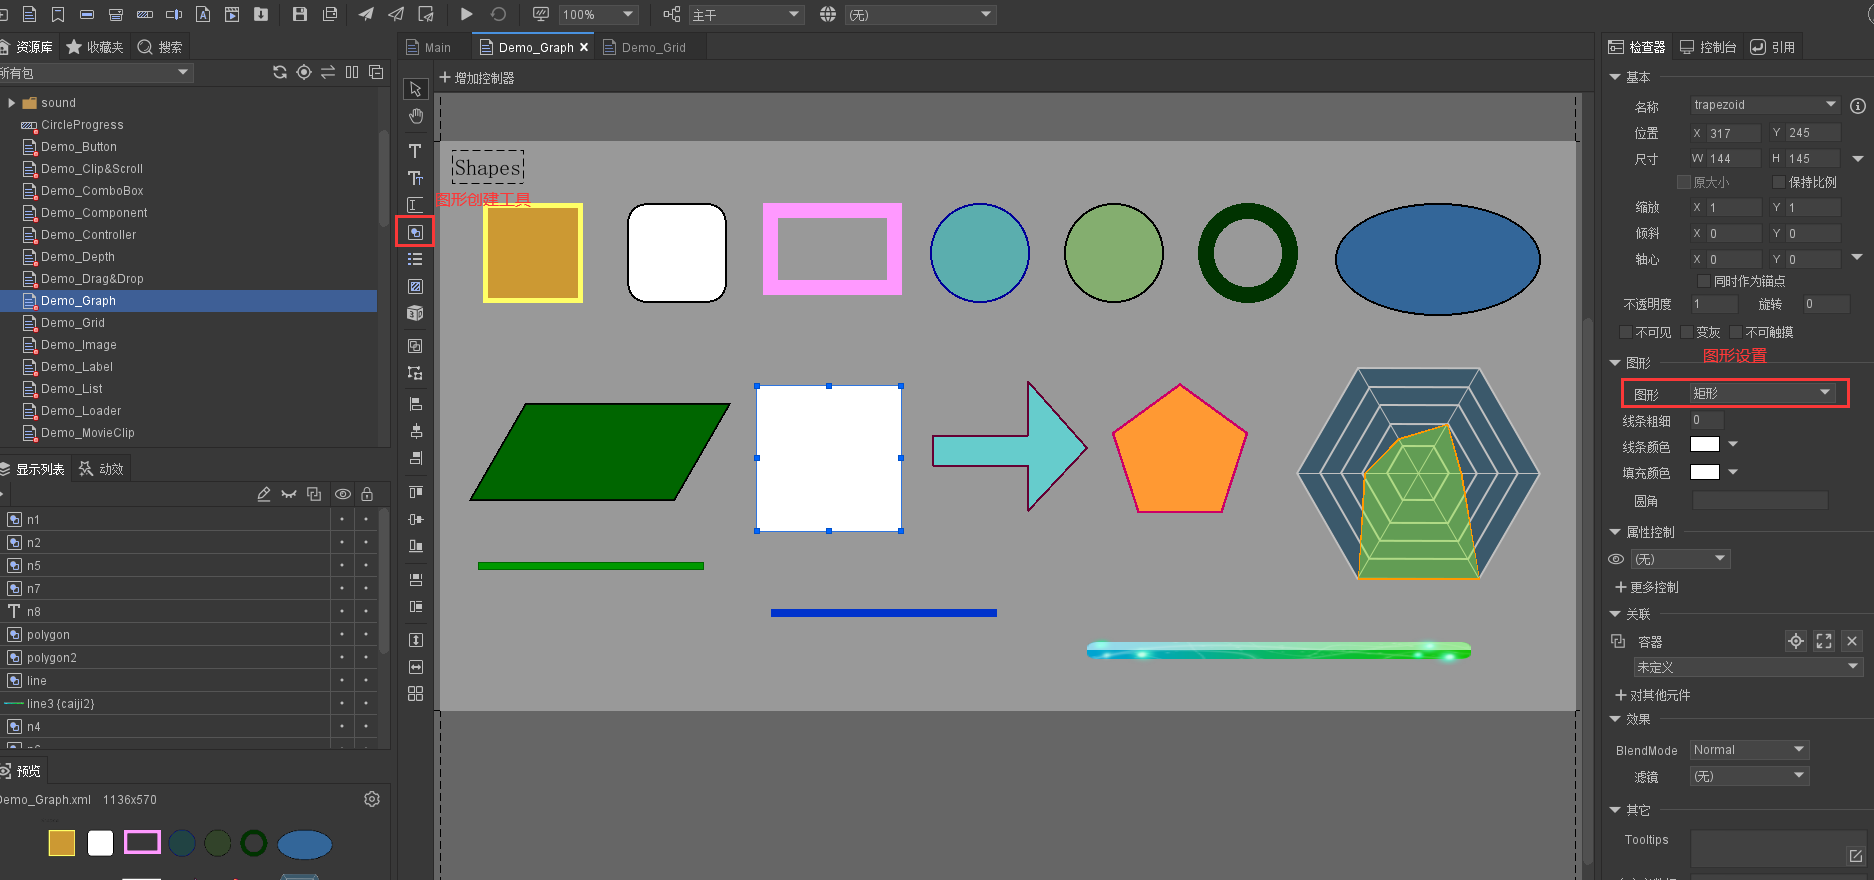The width and height of the screenshot is (1874, 880).
Task: Choose the text creation tool
Action: 415,151
